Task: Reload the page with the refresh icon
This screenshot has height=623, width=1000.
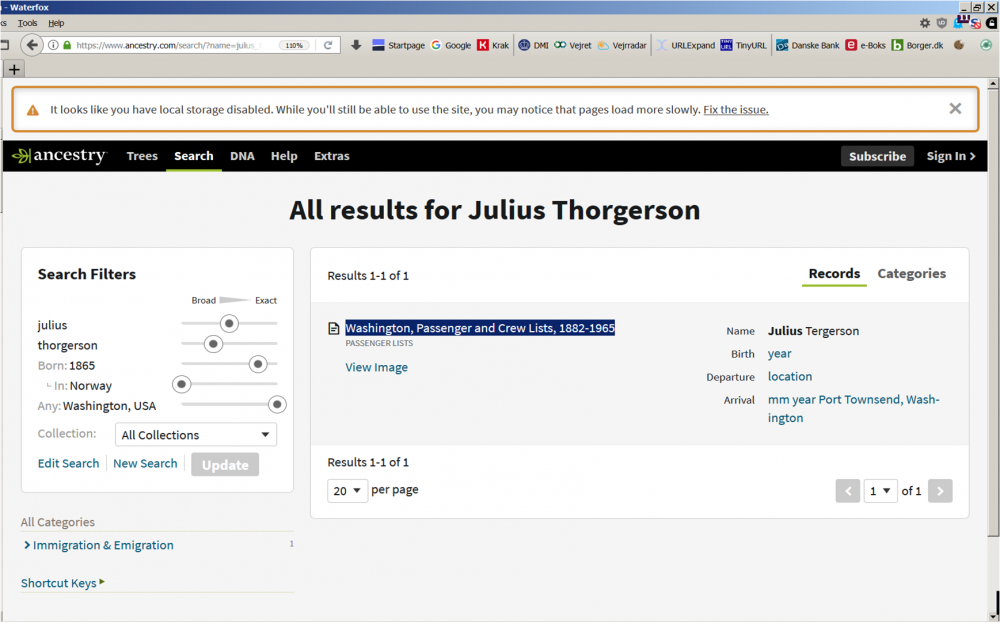Action: [327, 45]
